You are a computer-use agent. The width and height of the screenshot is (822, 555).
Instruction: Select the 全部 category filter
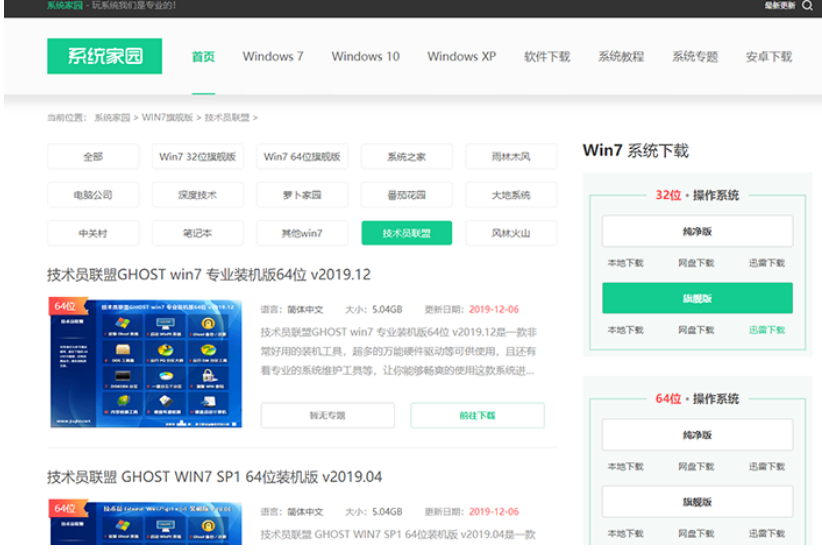click(93, 157)
